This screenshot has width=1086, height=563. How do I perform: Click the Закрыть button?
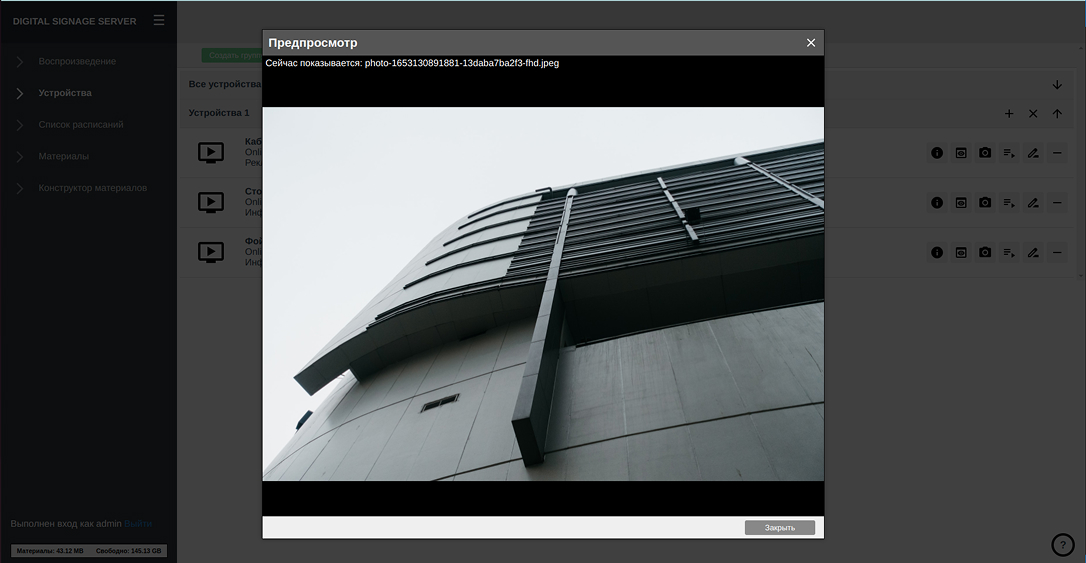point(780,528)
